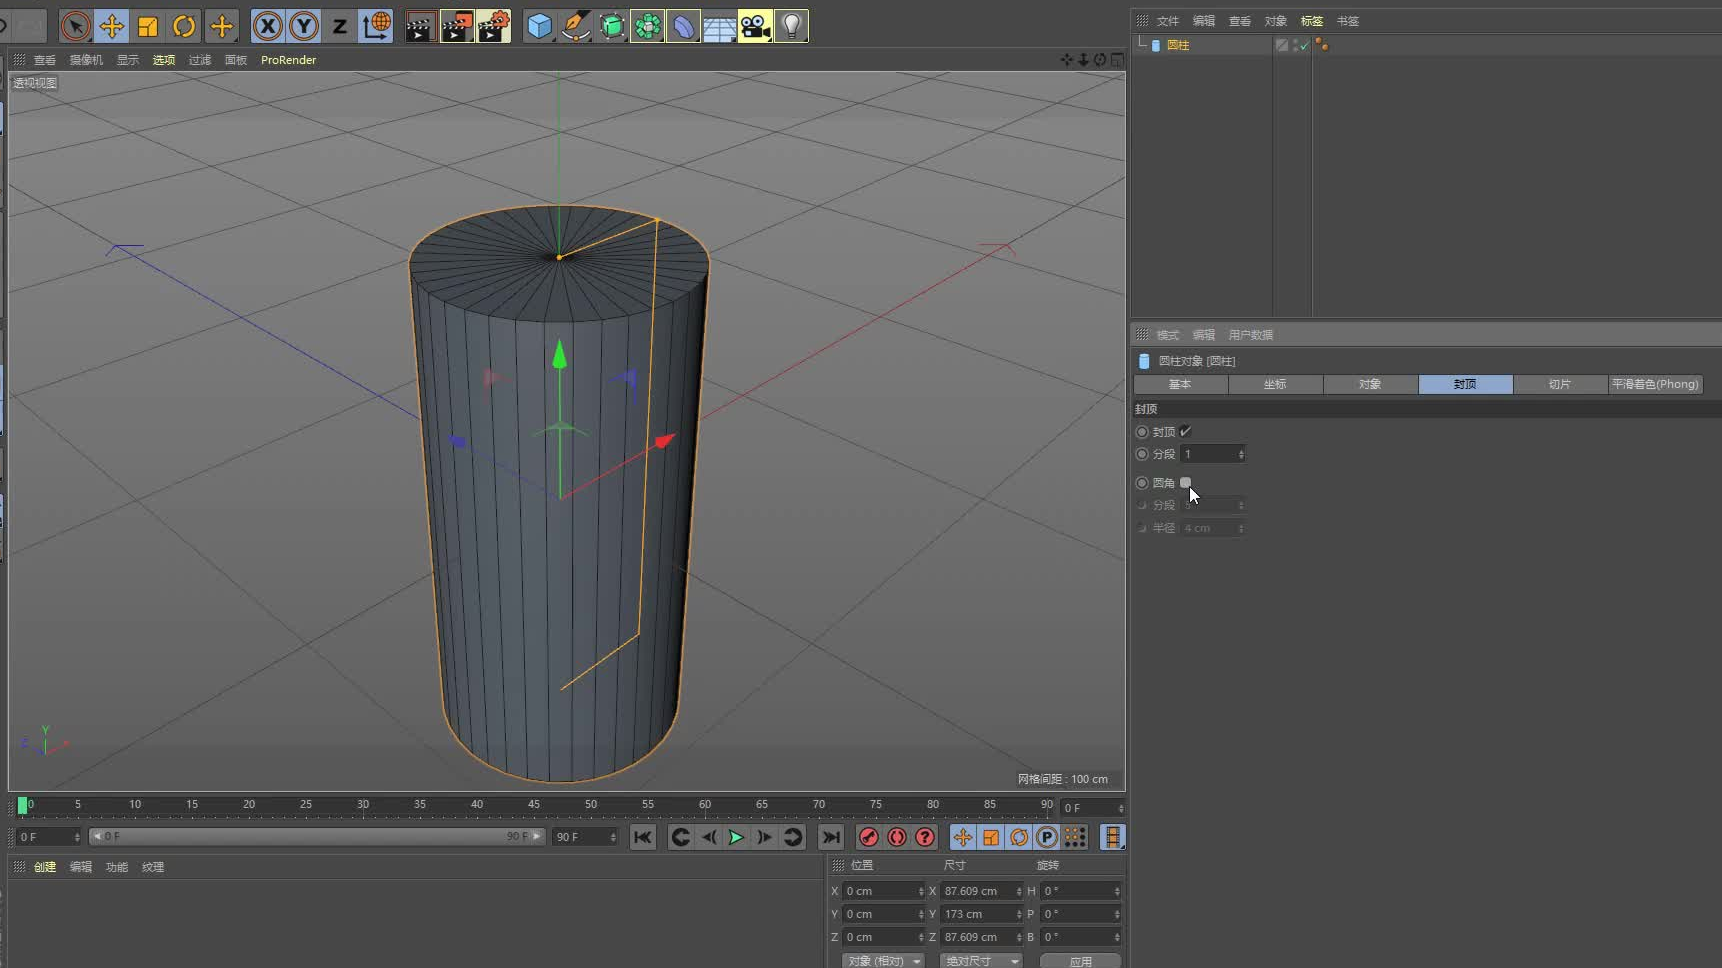Click the ProRender menu in the viewport
The image size is (1722, 968).
288,60
